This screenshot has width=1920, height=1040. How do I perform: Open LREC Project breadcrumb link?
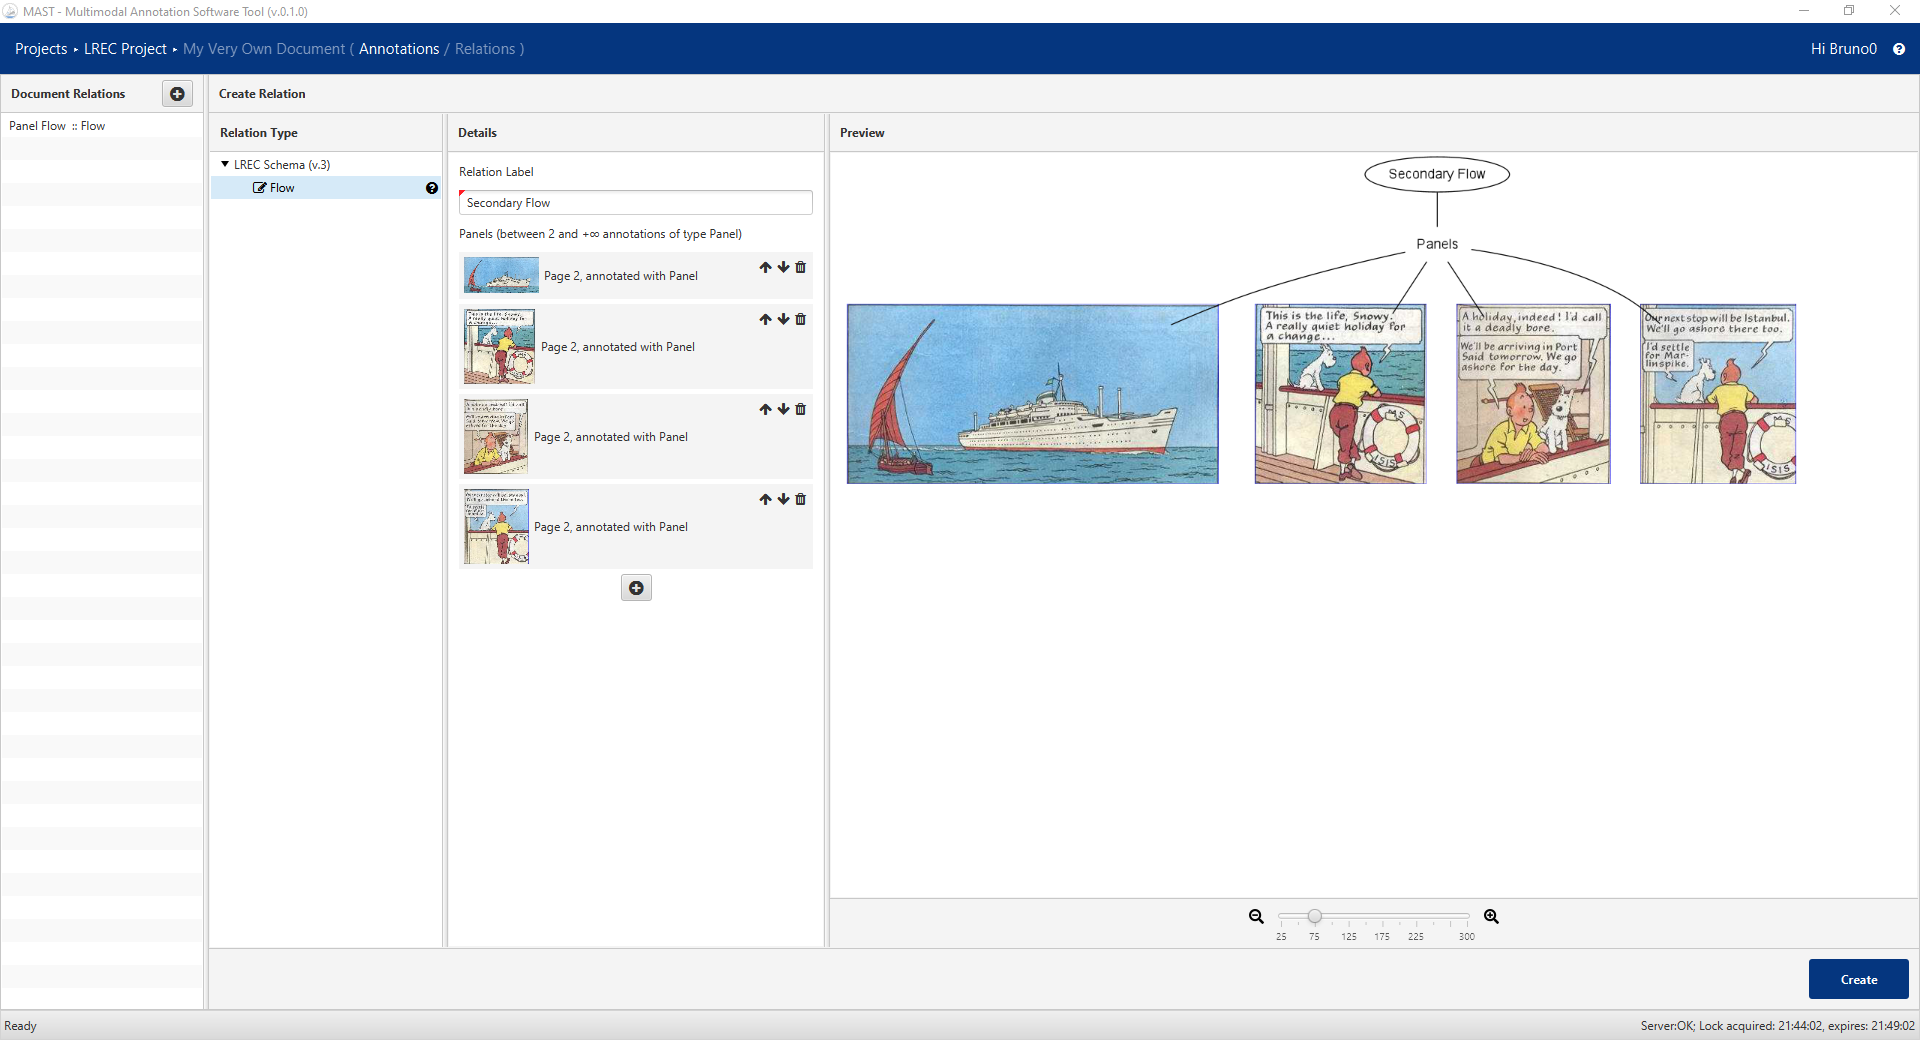125,49
